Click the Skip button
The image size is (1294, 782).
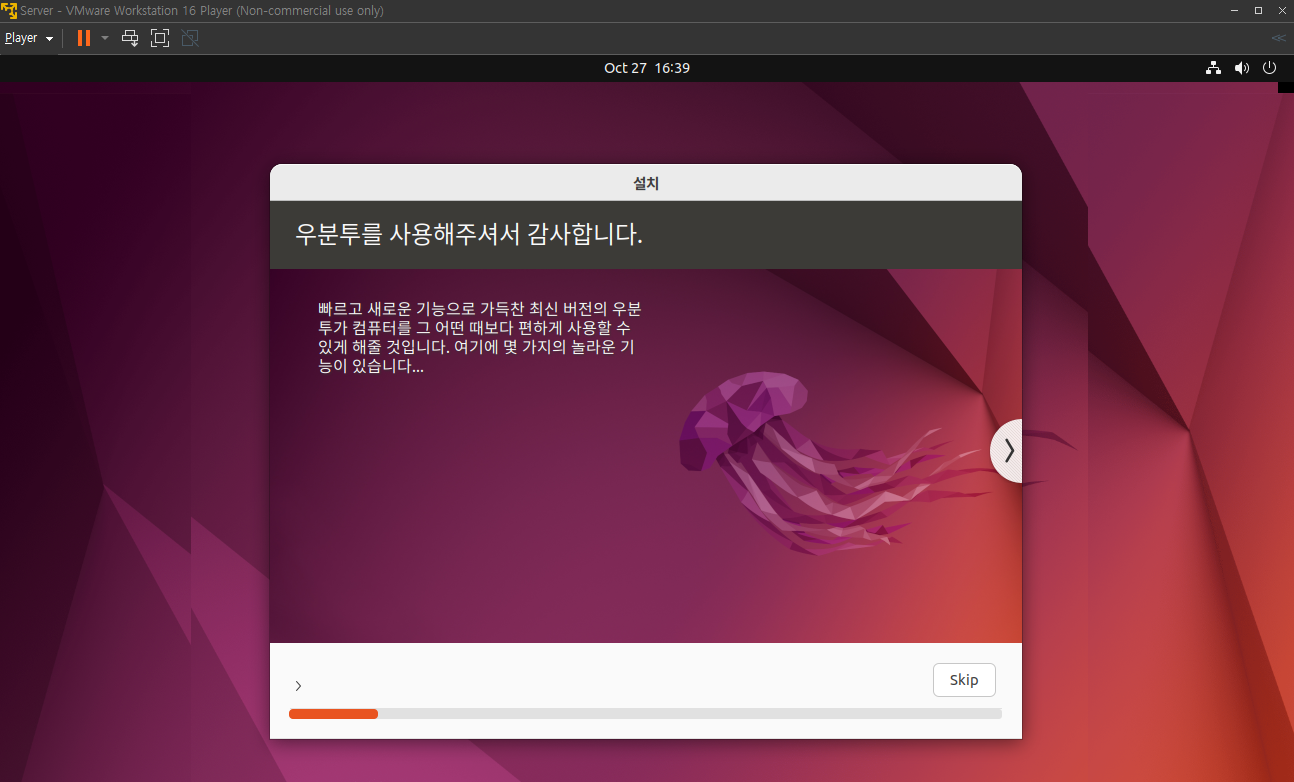964,680
